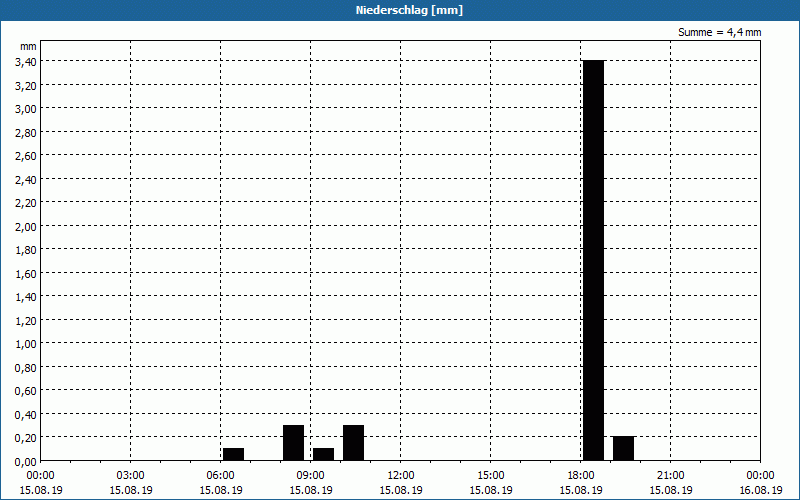The width and height of the screenshot is (800, 500).
Task: Click the y-axis value 3,40
Action: tap(26, 62)
